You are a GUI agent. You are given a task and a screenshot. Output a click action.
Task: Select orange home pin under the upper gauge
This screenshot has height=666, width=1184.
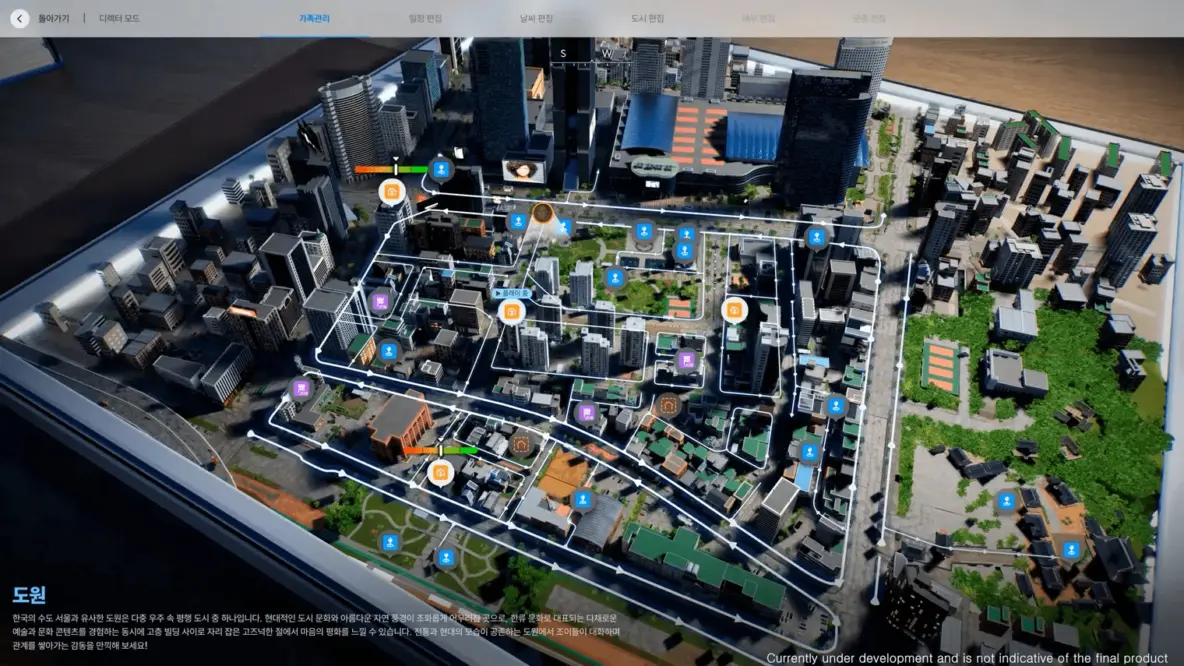(391, 192)
